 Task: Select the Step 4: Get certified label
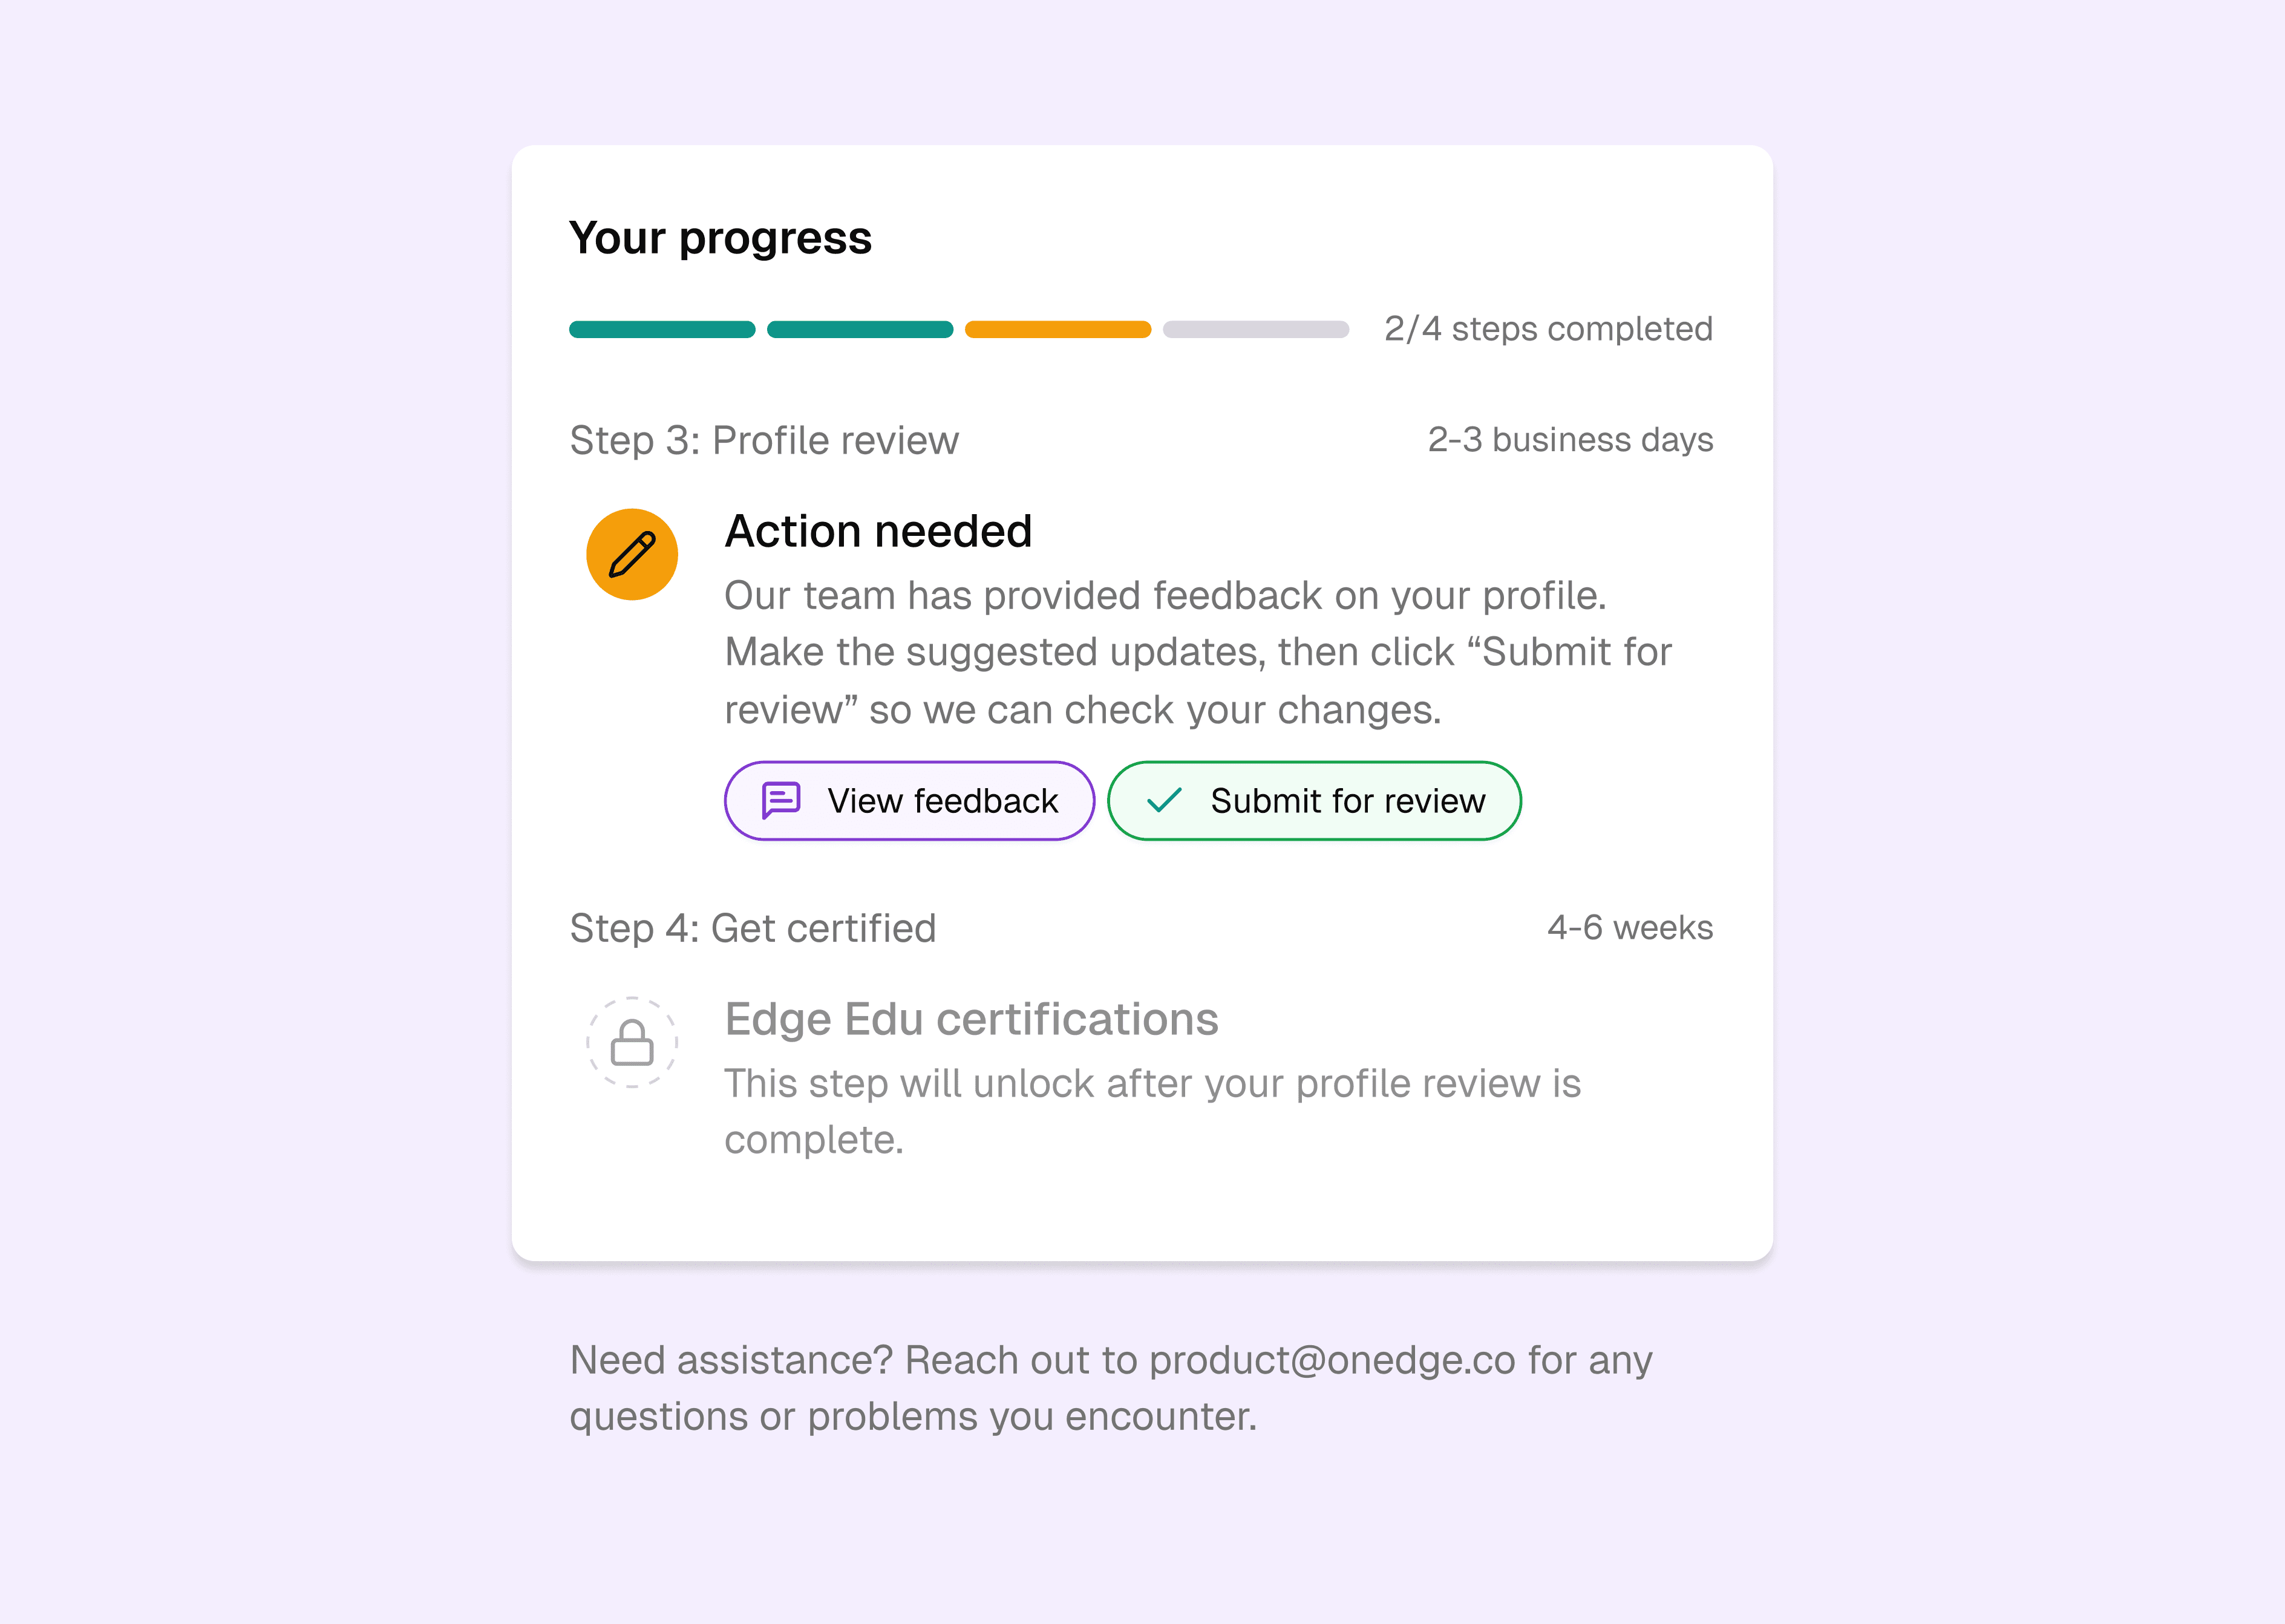click(753, 928)
